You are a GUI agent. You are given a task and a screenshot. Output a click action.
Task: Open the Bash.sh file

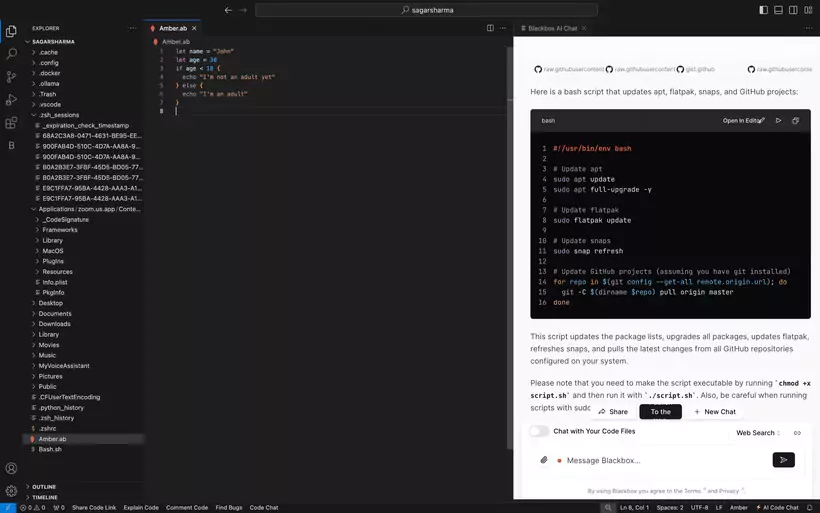[82, 449]
